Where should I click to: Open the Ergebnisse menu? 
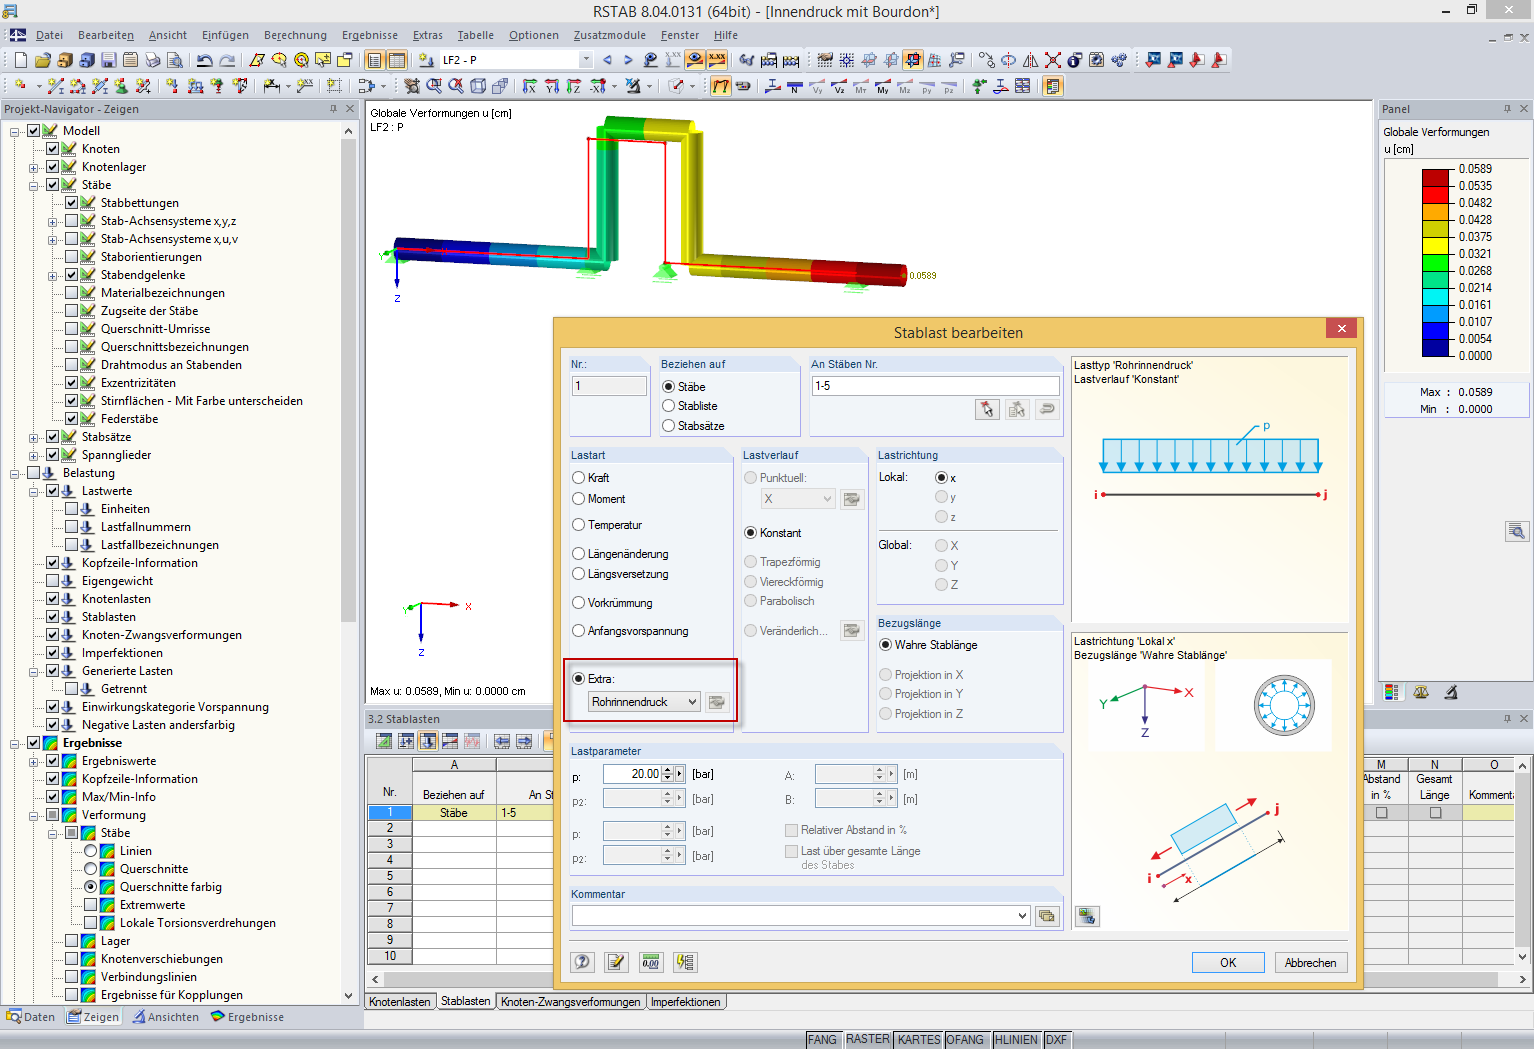pyautogui.click(x=370, y=35)
